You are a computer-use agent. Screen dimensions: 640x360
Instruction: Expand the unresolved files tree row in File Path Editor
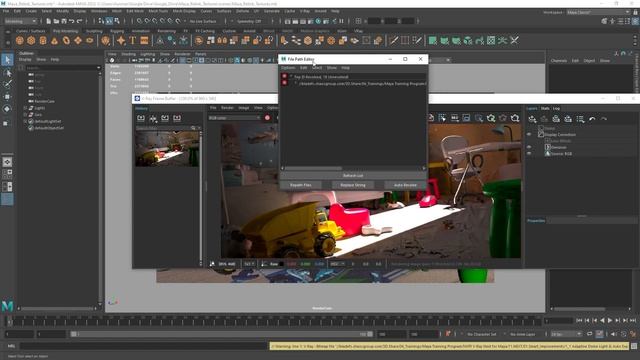pos(291,76)
